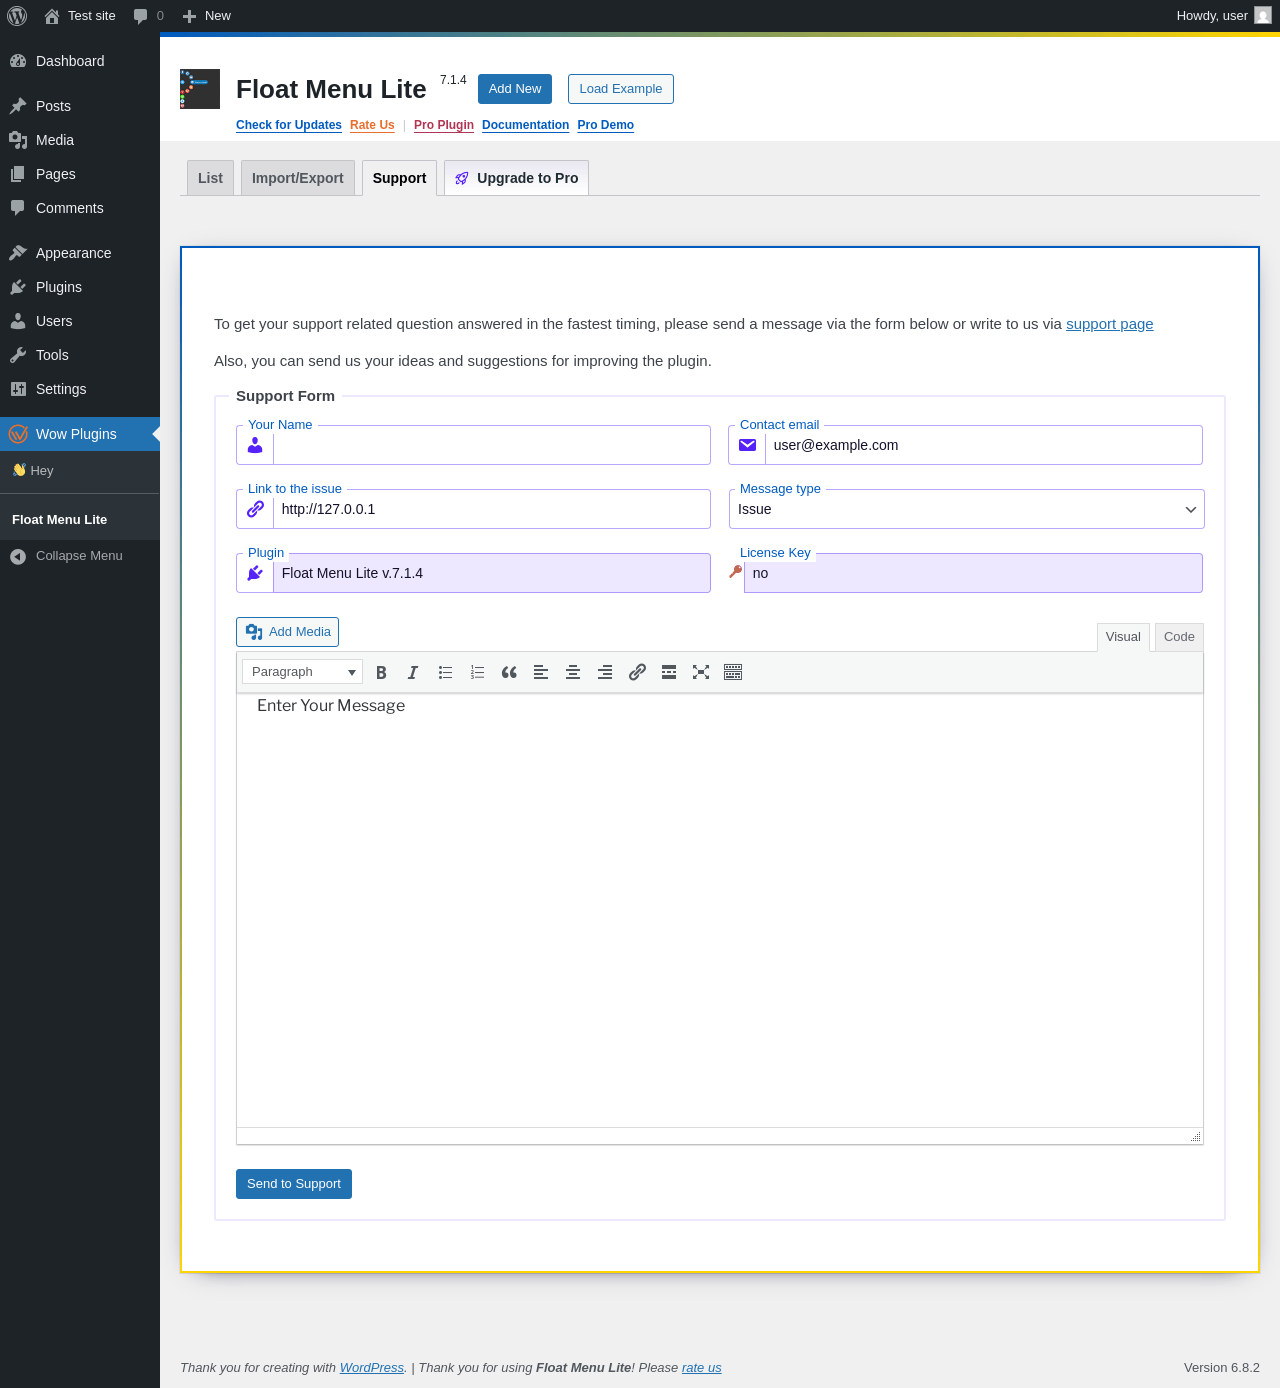Insert a numbered list

coord(477,672)
